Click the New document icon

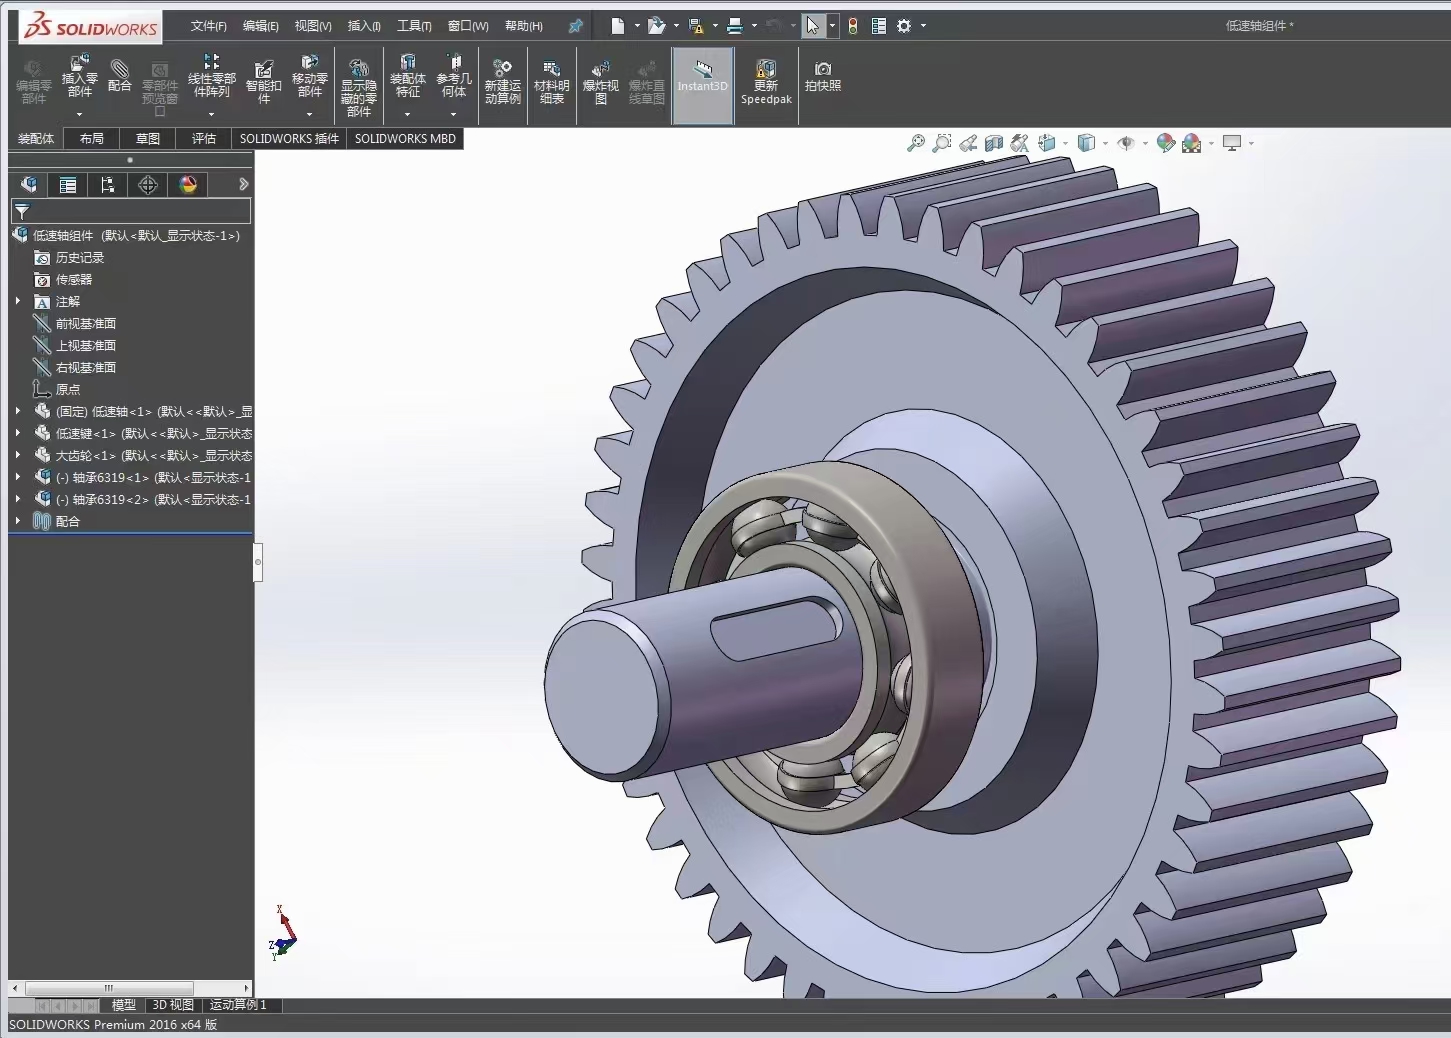(x=617, y=26)
